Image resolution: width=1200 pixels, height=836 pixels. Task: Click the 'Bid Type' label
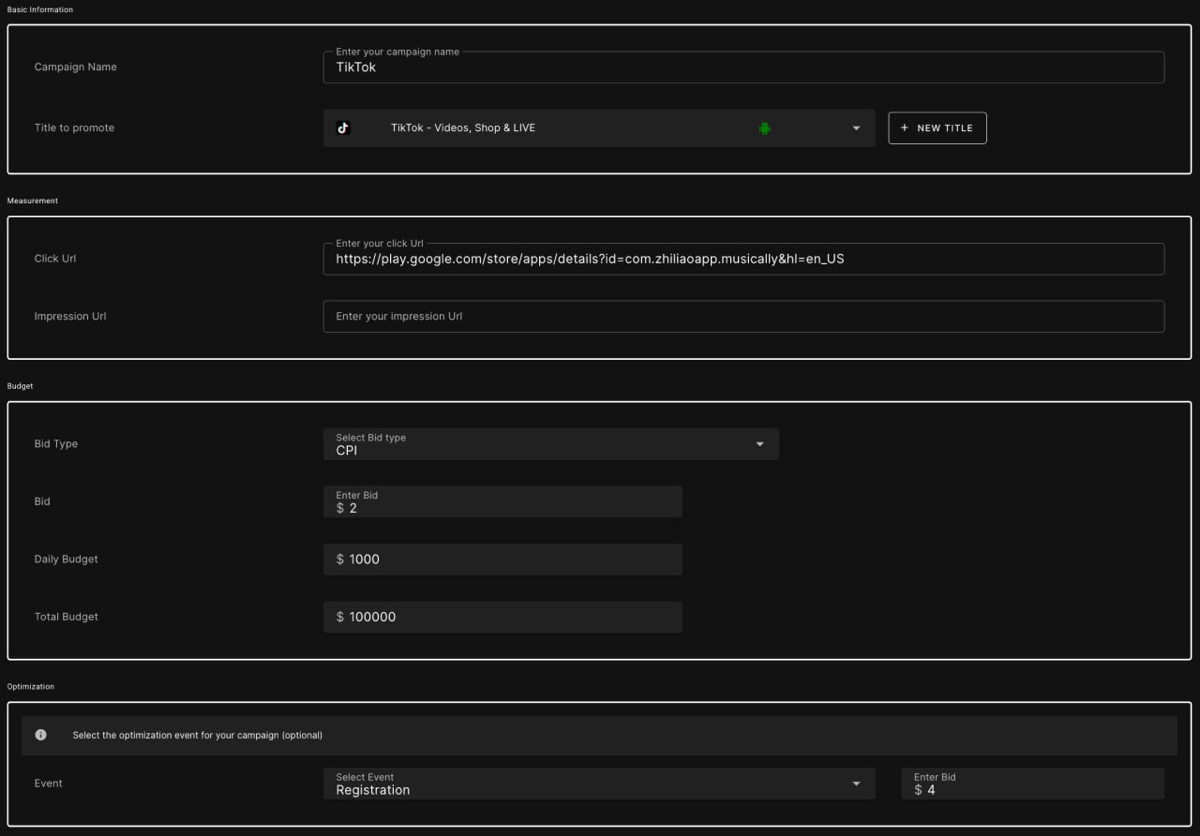(56, 444)
